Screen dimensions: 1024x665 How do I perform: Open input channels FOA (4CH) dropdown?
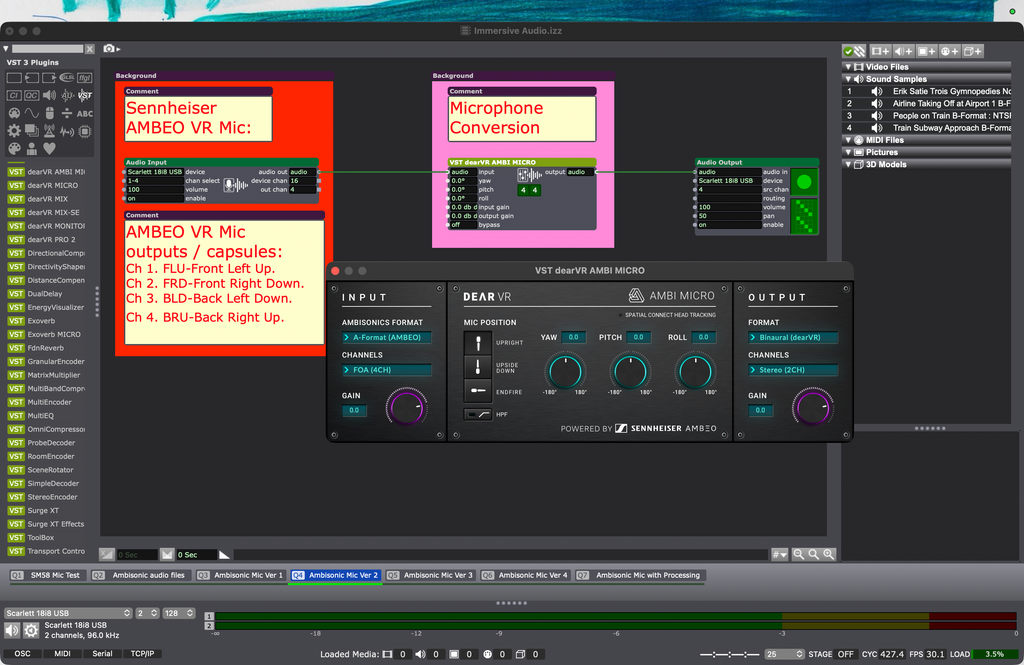click(387, 370)
